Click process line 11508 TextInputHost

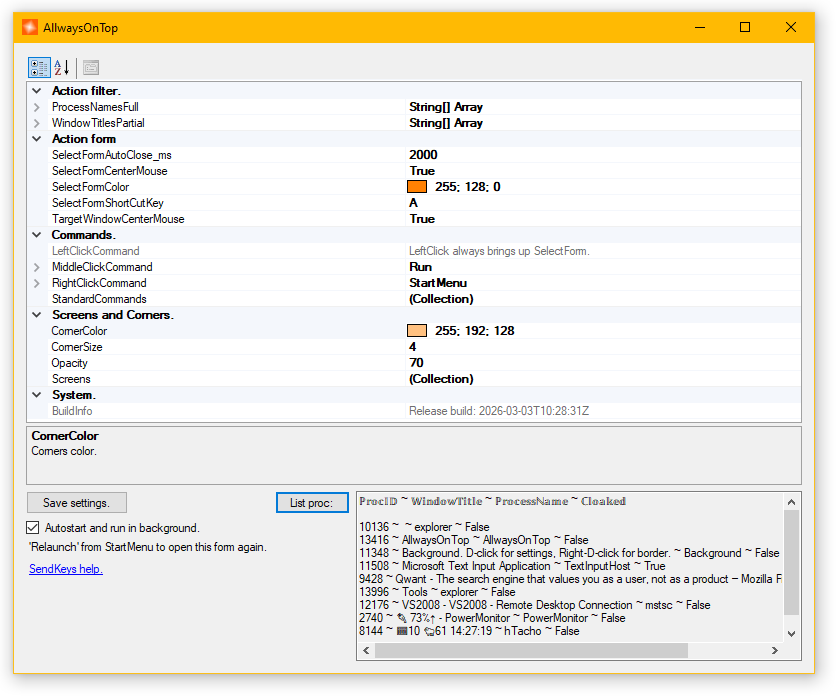(513, 567)
